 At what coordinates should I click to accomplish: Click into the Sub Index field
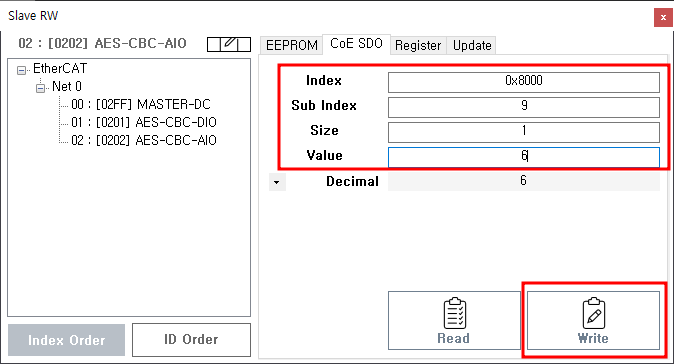[x=524, y=107]
